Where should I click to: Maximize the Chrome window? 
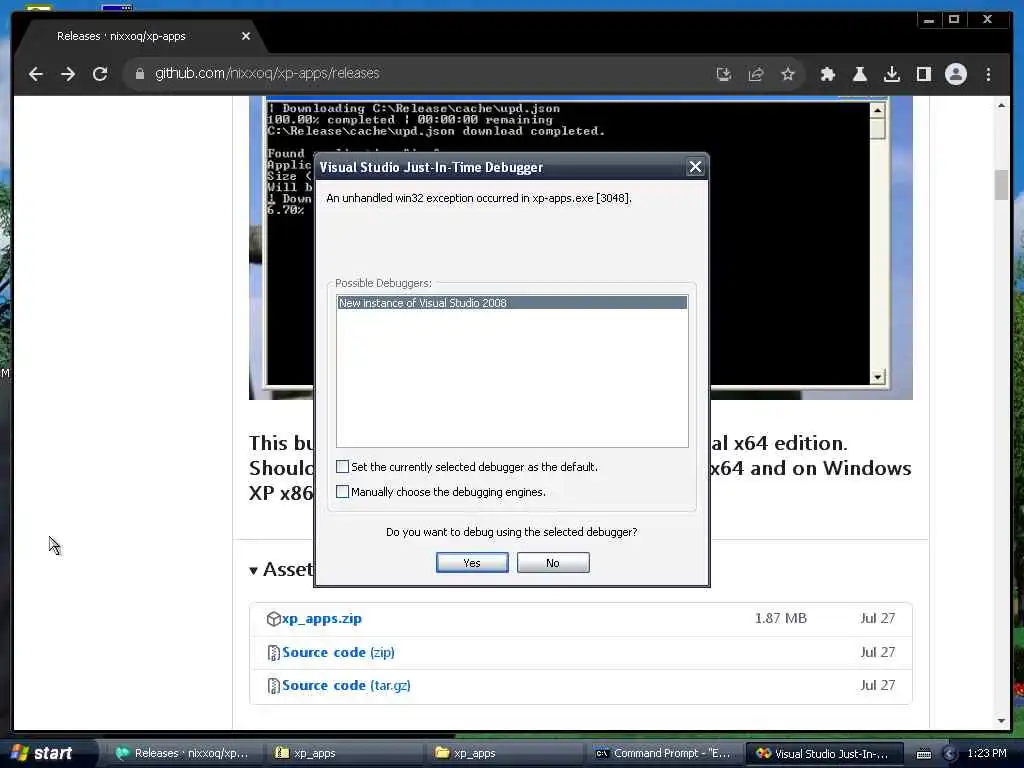click(x=953, y=20)
